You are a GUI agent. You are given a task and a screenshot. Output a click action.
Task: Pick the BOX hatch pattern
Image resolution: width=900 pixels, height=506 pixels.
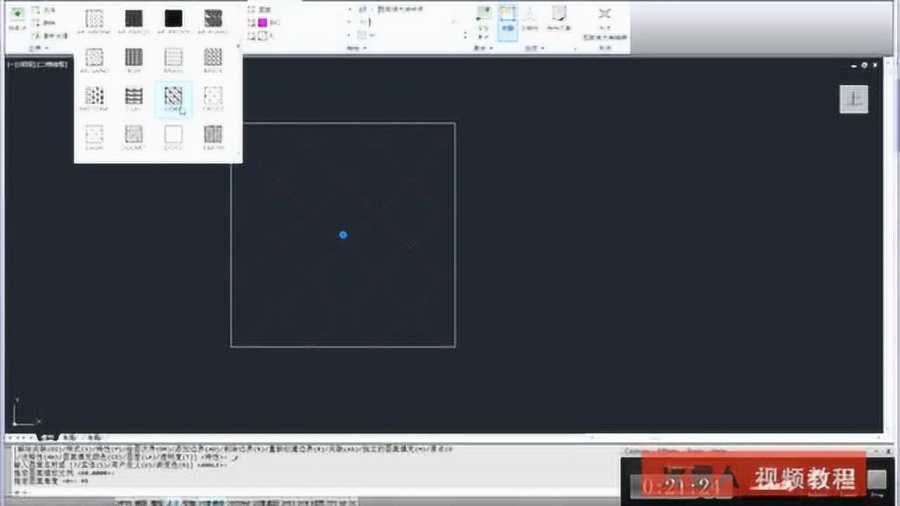point(134,58)
